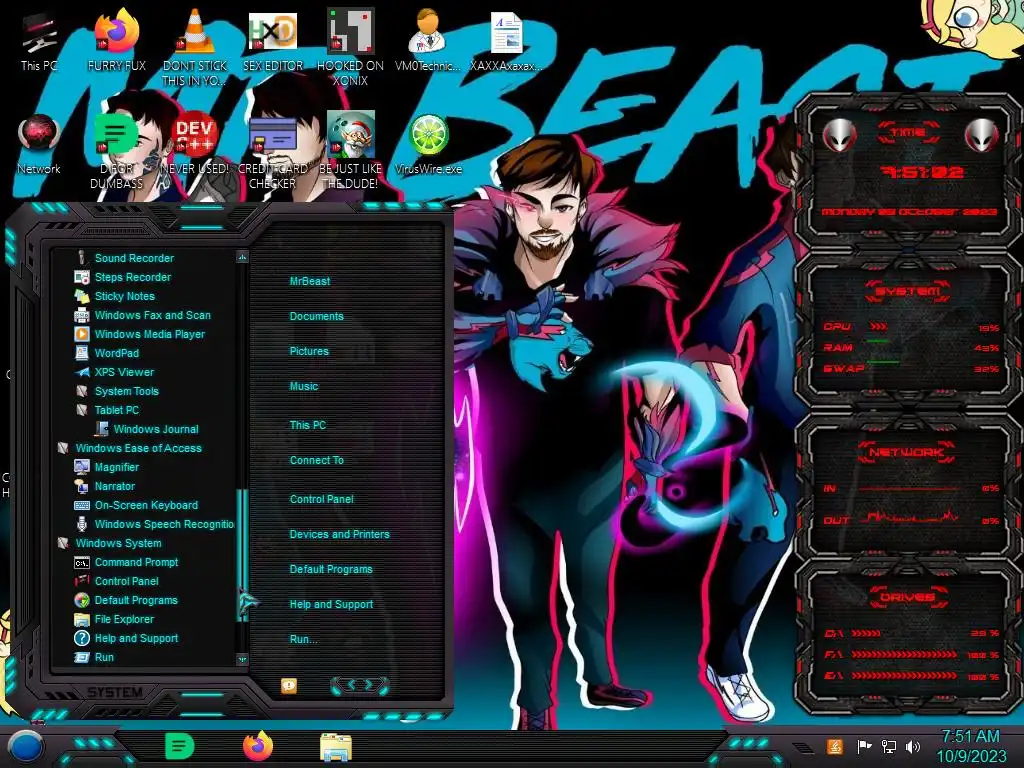Select the VLC cone desktop shortcut
This screenshot has width=1024, height=768.
[195, 47]
